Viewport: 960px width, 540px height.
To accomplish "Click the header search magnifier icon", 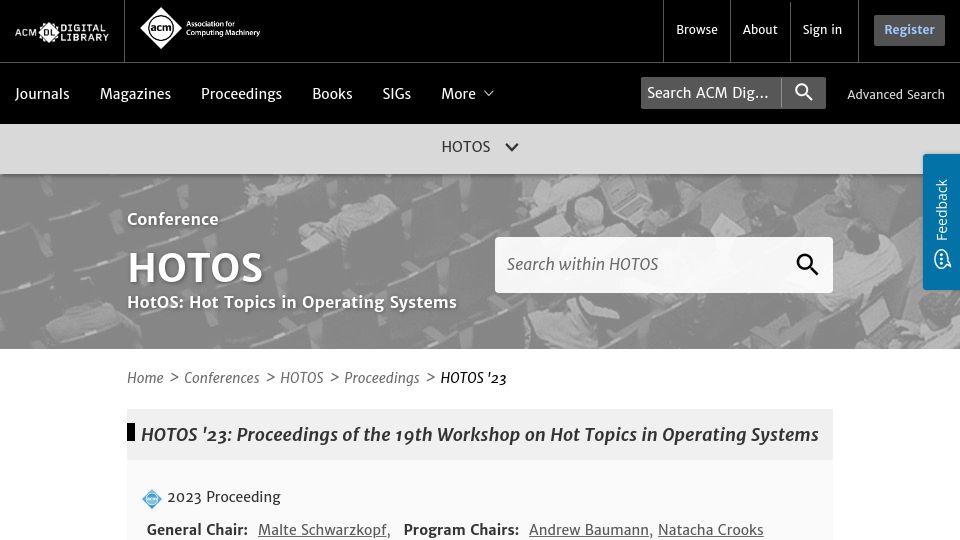I will click(x=803, y=93).
